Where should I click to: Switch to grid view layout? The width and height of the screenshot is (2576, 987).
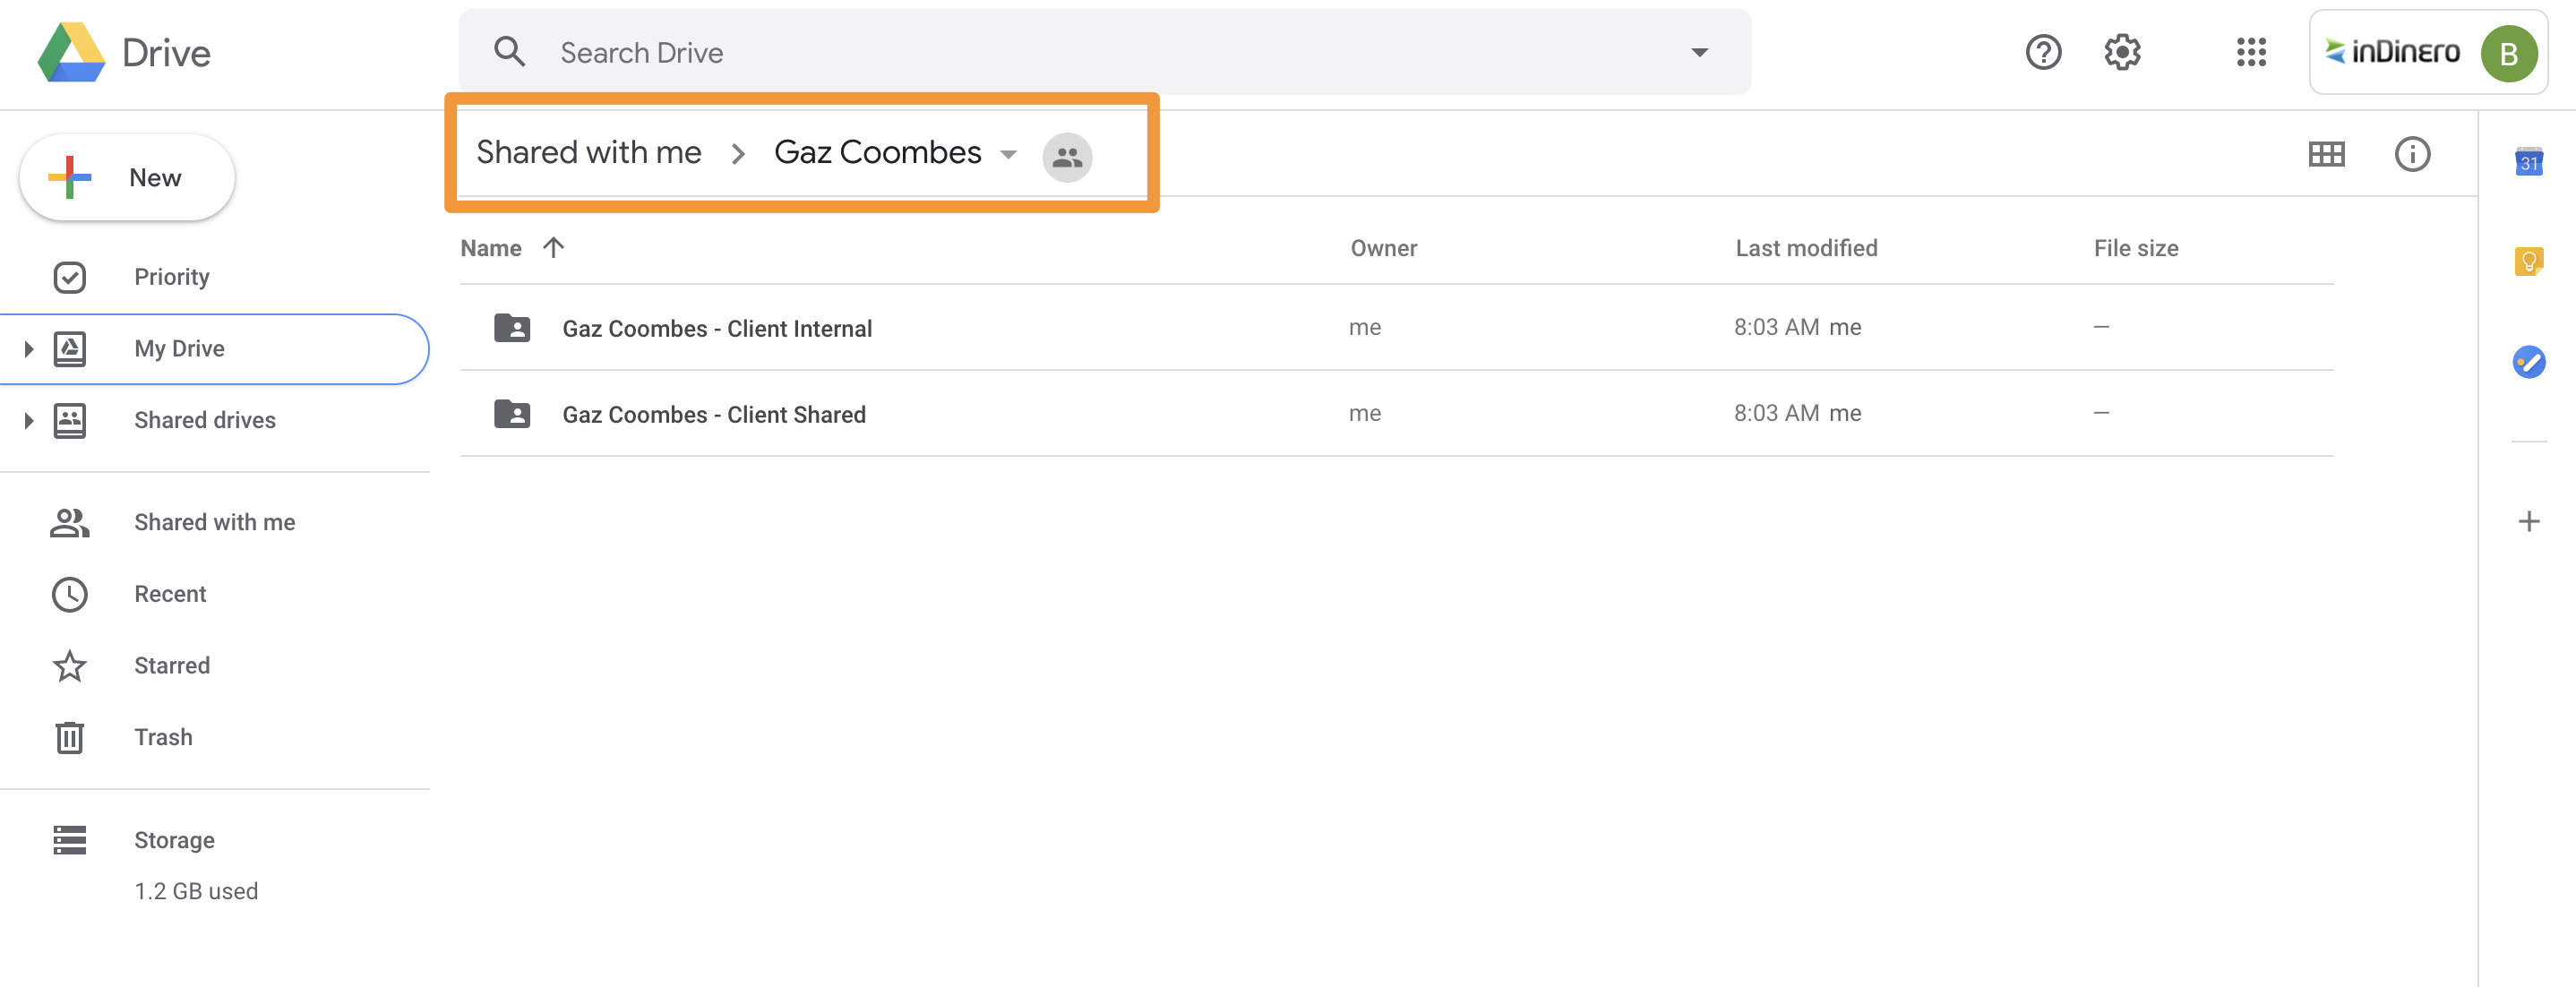click(x=2326, y=154)
